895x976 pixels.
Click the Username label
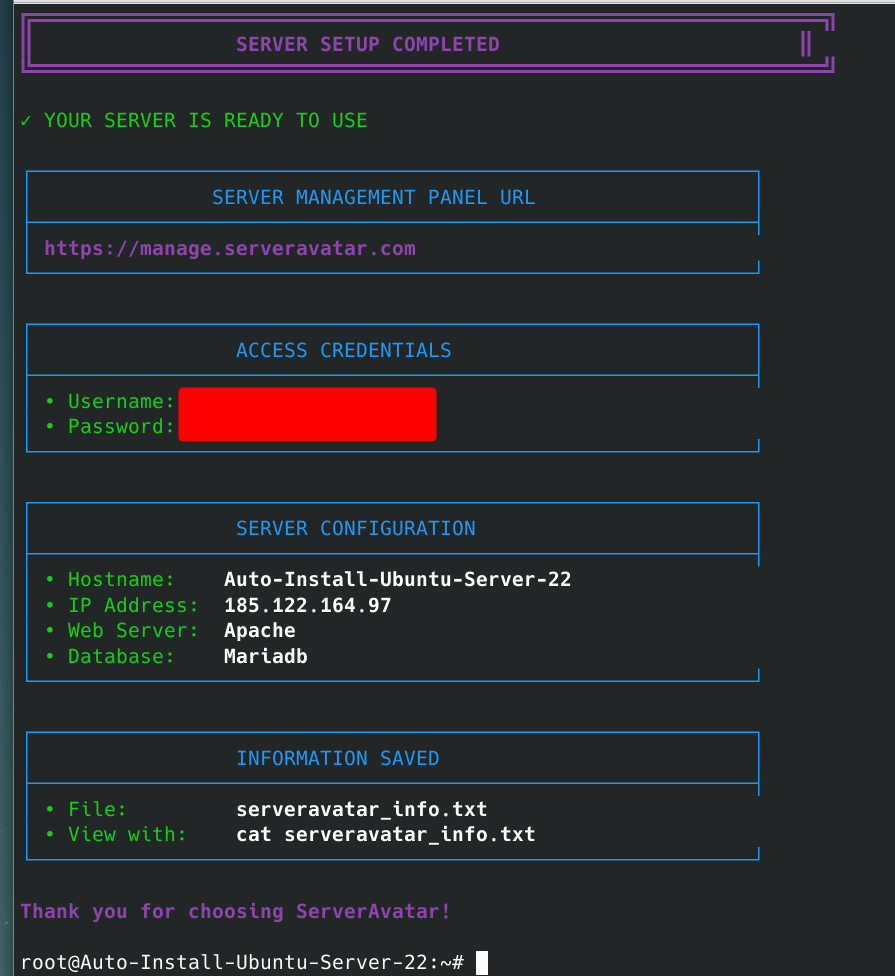click(121, 401)
